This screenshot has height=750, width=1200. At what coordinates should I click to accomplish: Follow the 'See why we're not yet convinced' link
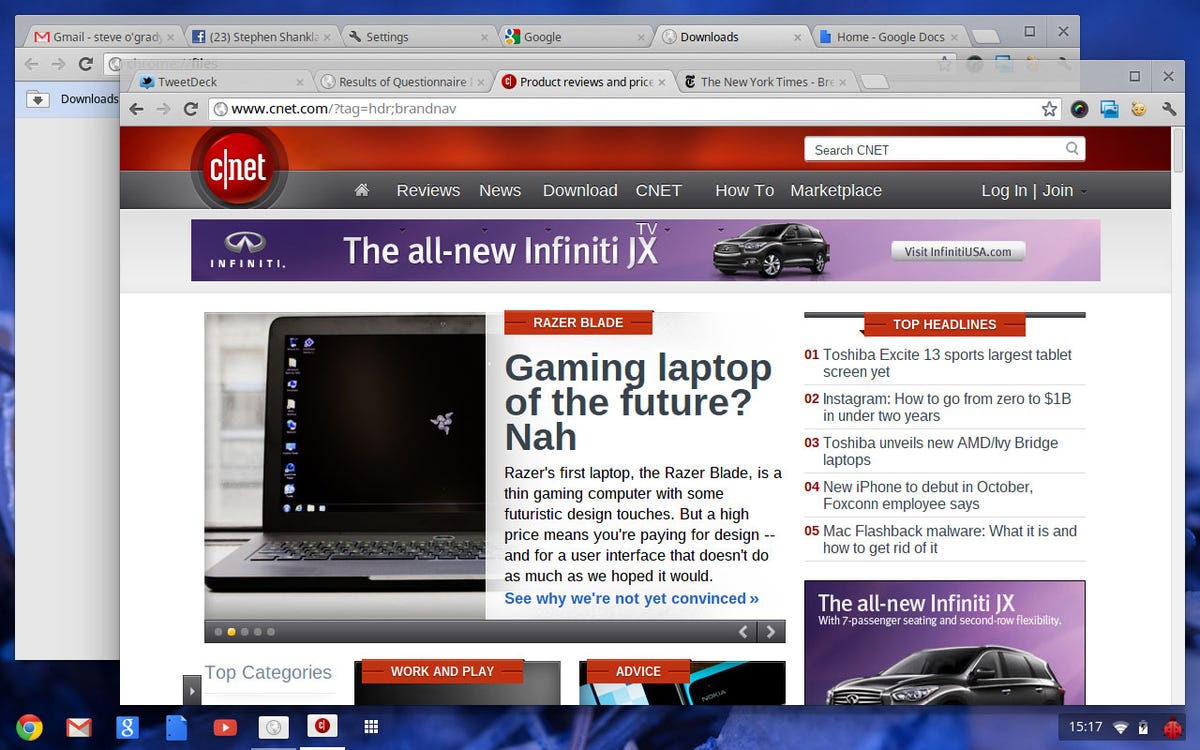click(631, 598)
